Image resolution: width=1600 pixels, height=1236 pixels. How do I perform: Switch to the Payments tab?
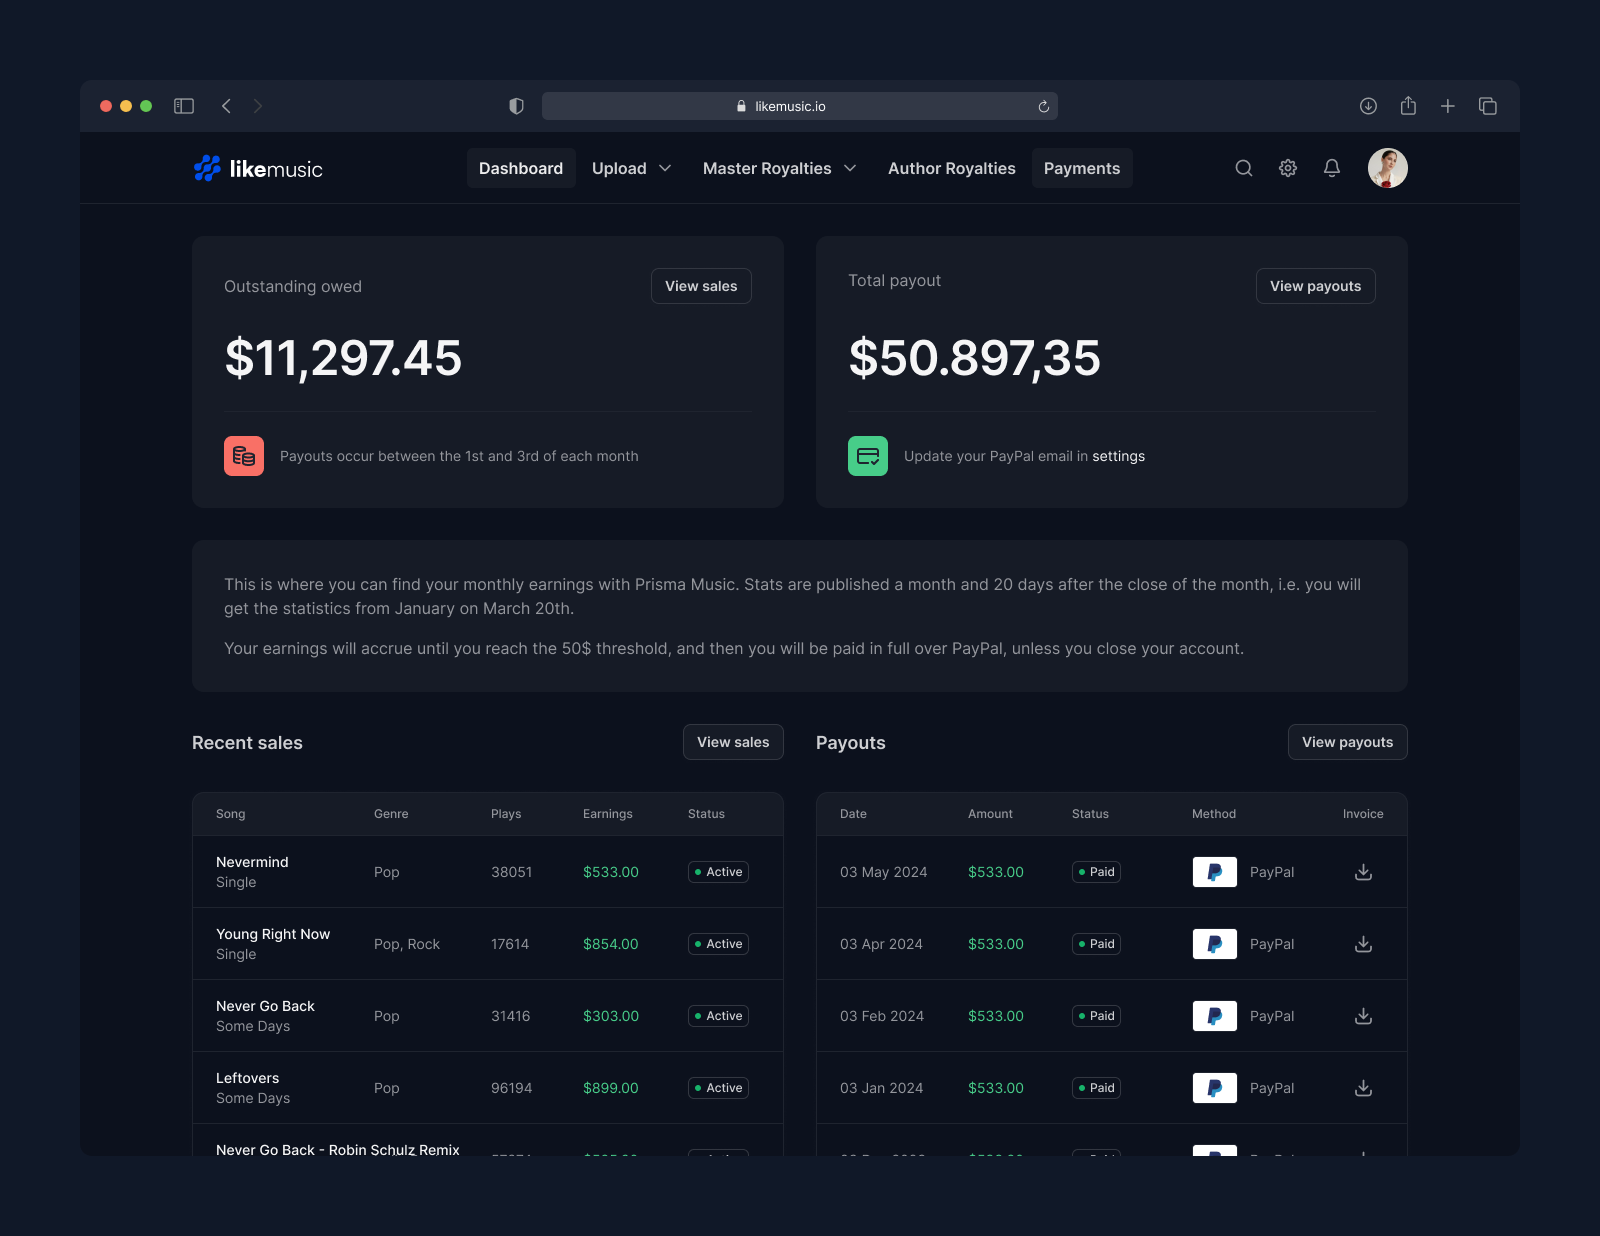tap(1082, 168)
